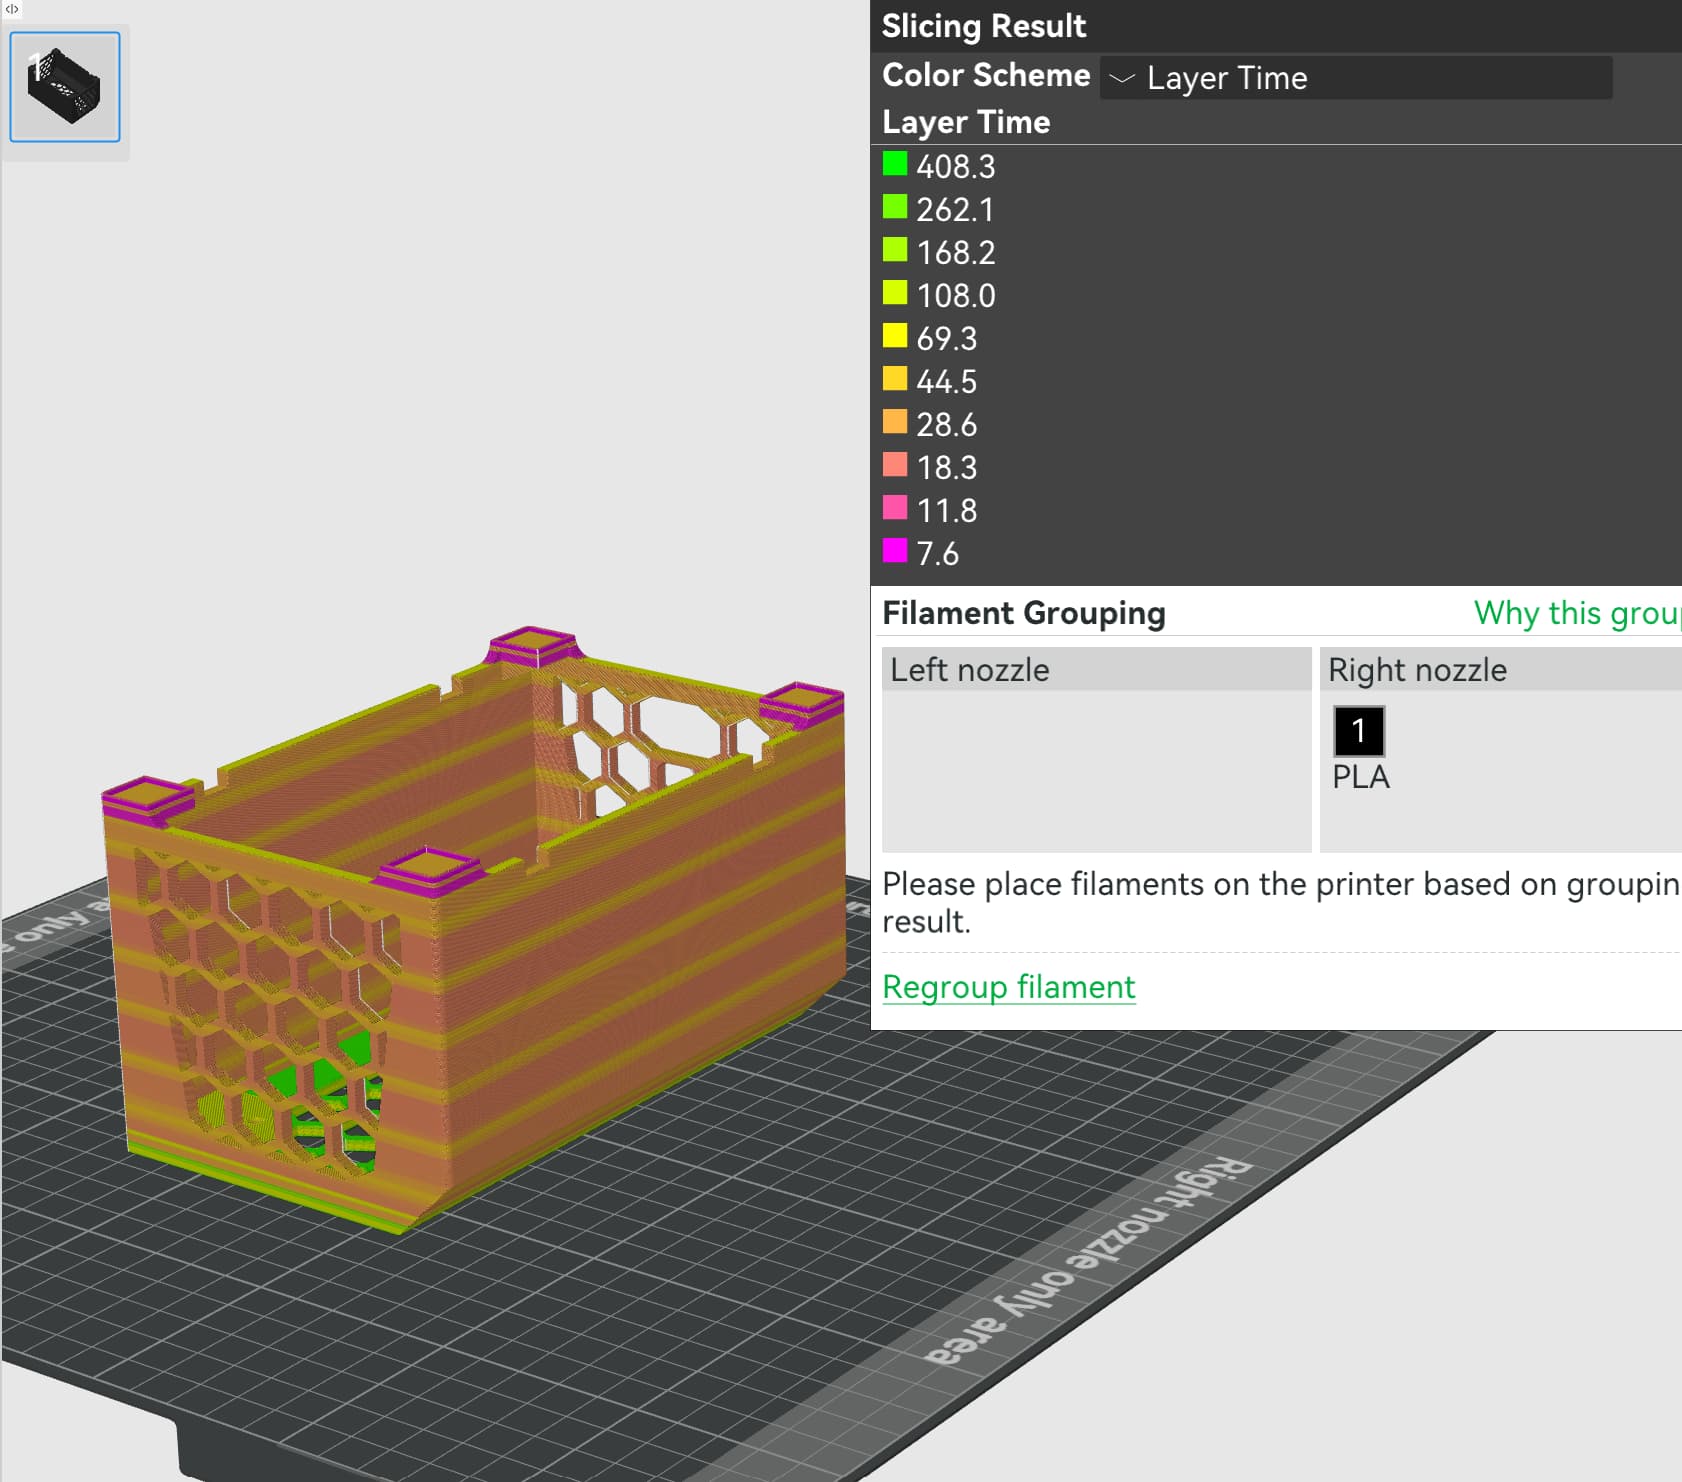Screen dimensions: 1682x1482
Task: Click the Regroup filament link
Action: [1008, 987]
